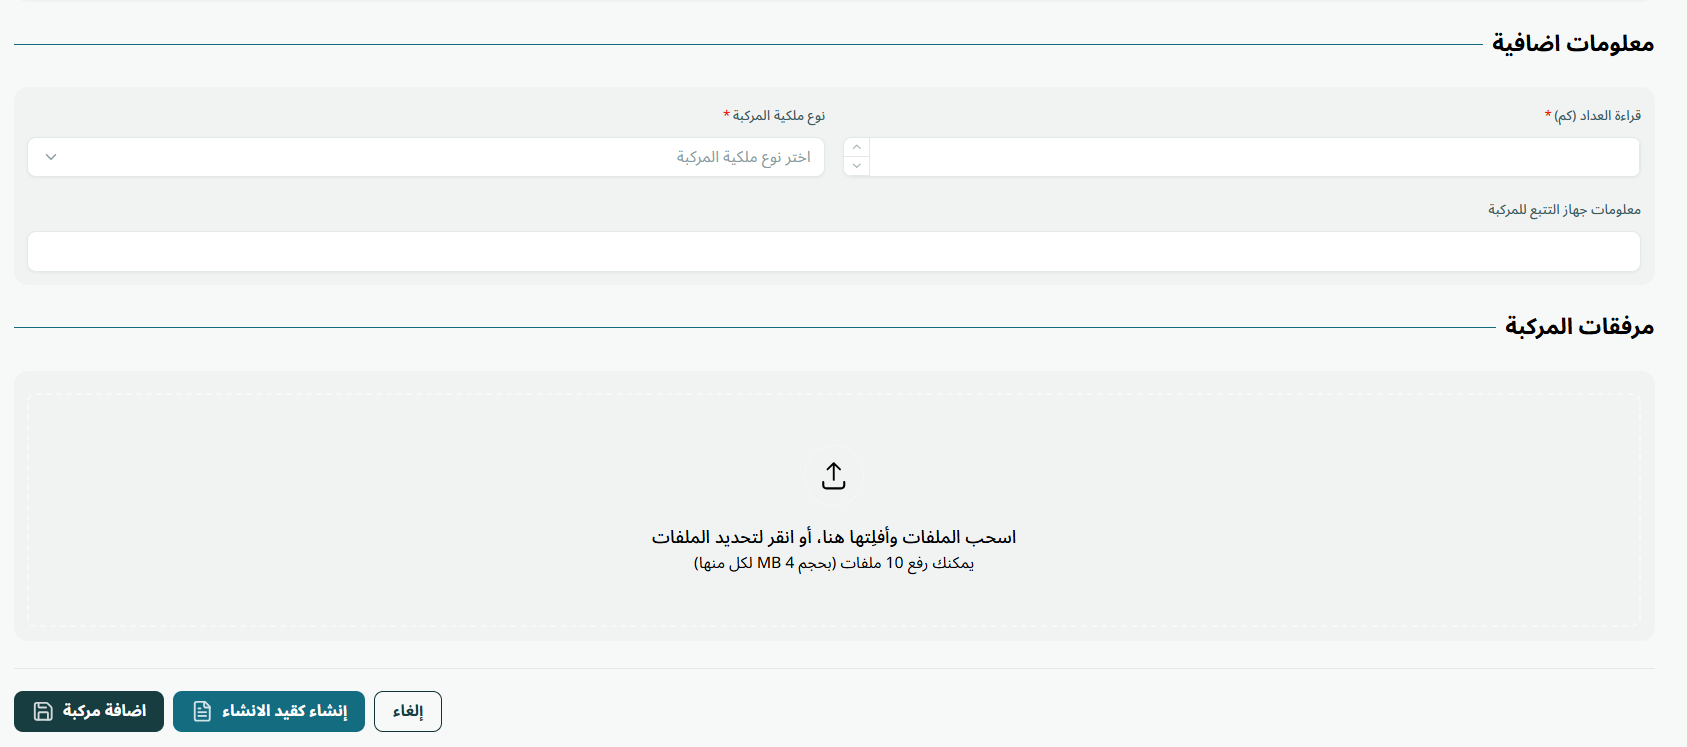Cancel the form with the إلغاء button
The height and width of the screenshot is (747, 1687).
pyautogui.click(x=408, y=711)
